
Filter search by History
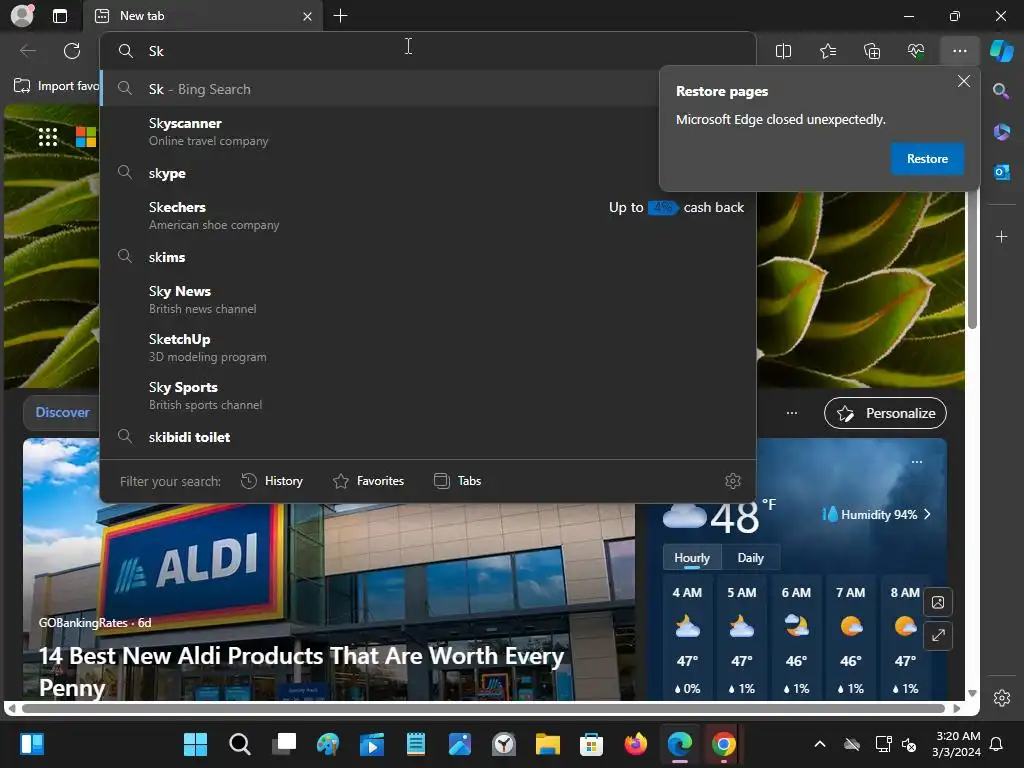click(x=272, y=481)
